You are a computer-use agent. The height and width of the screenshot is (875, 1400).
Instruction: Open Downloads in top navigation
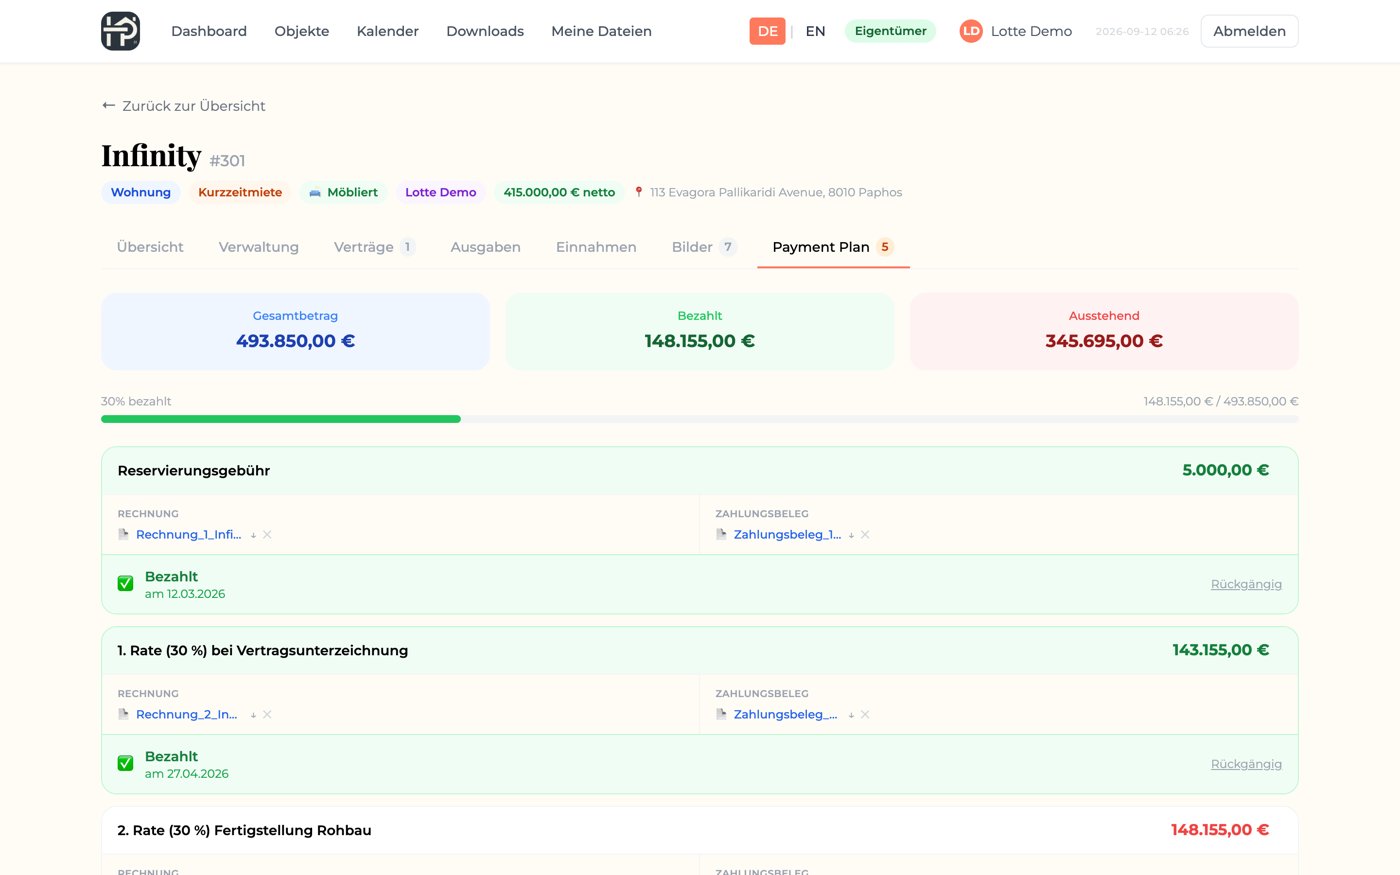pos(485,31)
